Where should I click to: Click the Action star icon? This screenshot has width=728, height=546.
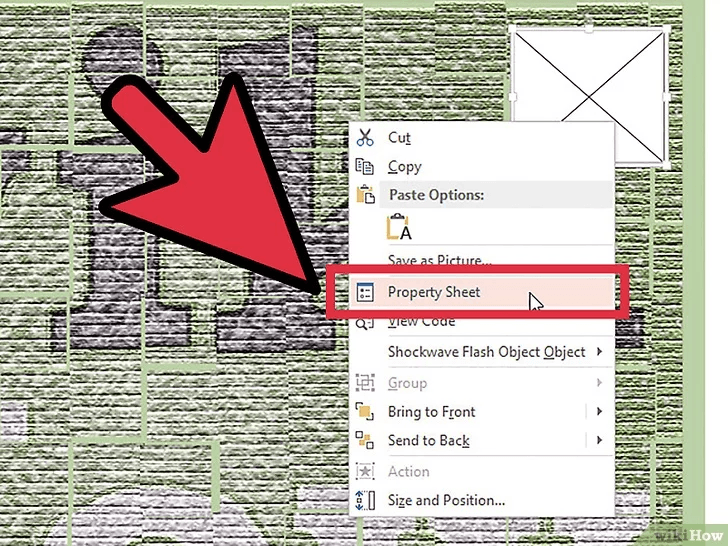(x=365, y=471)
